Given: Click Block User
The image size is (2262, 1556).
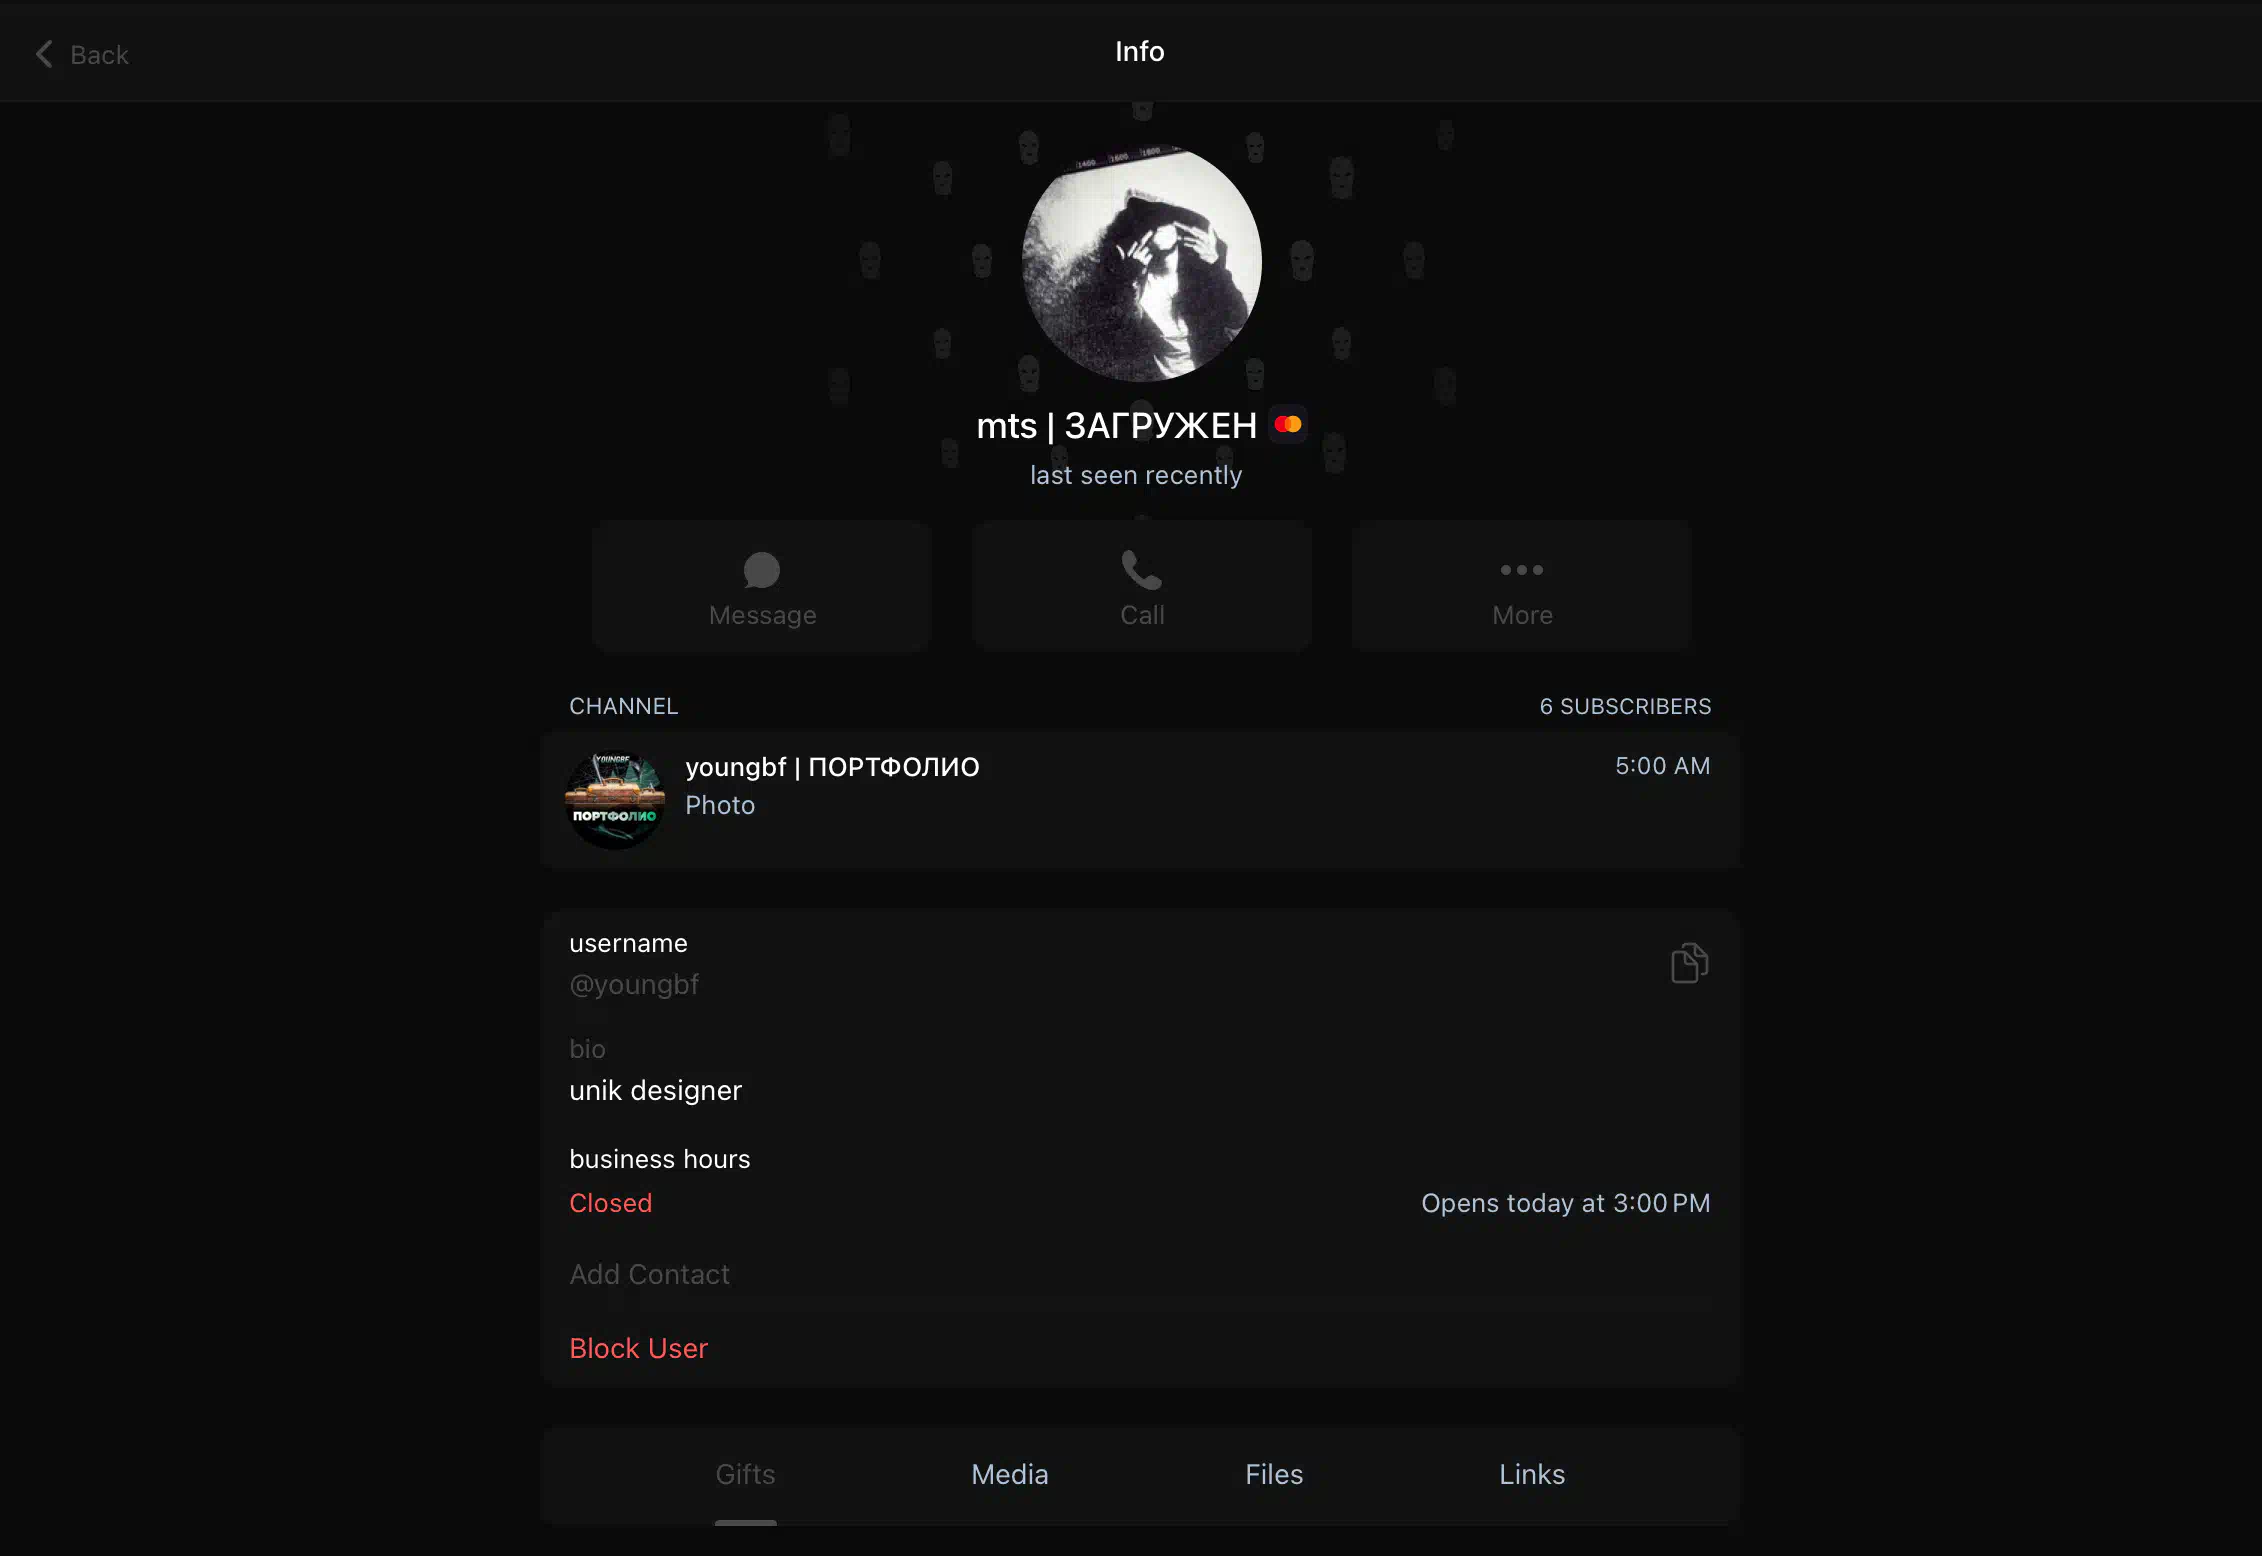Looking at the screenshot, I should coord(639,1348).
